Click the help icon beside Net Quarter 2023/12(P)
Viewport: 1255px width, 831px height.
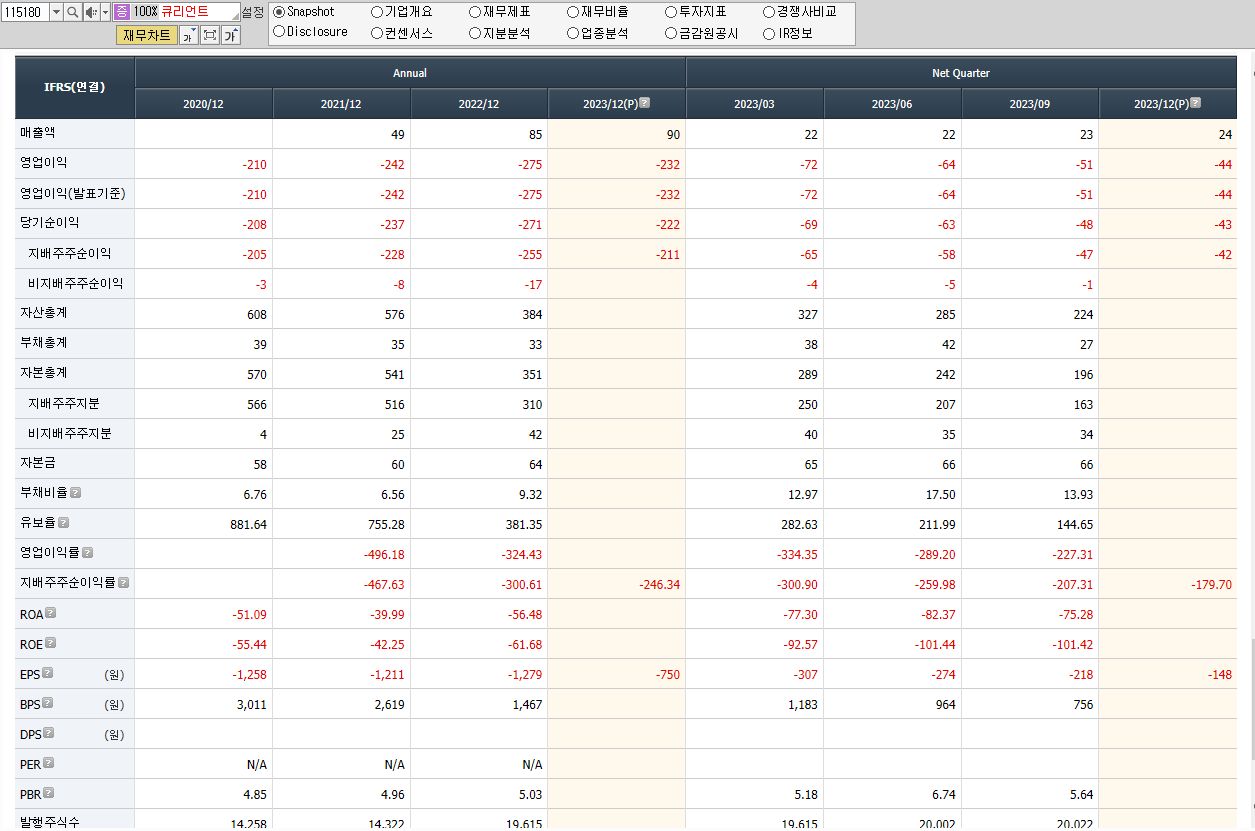point(1196,102)
